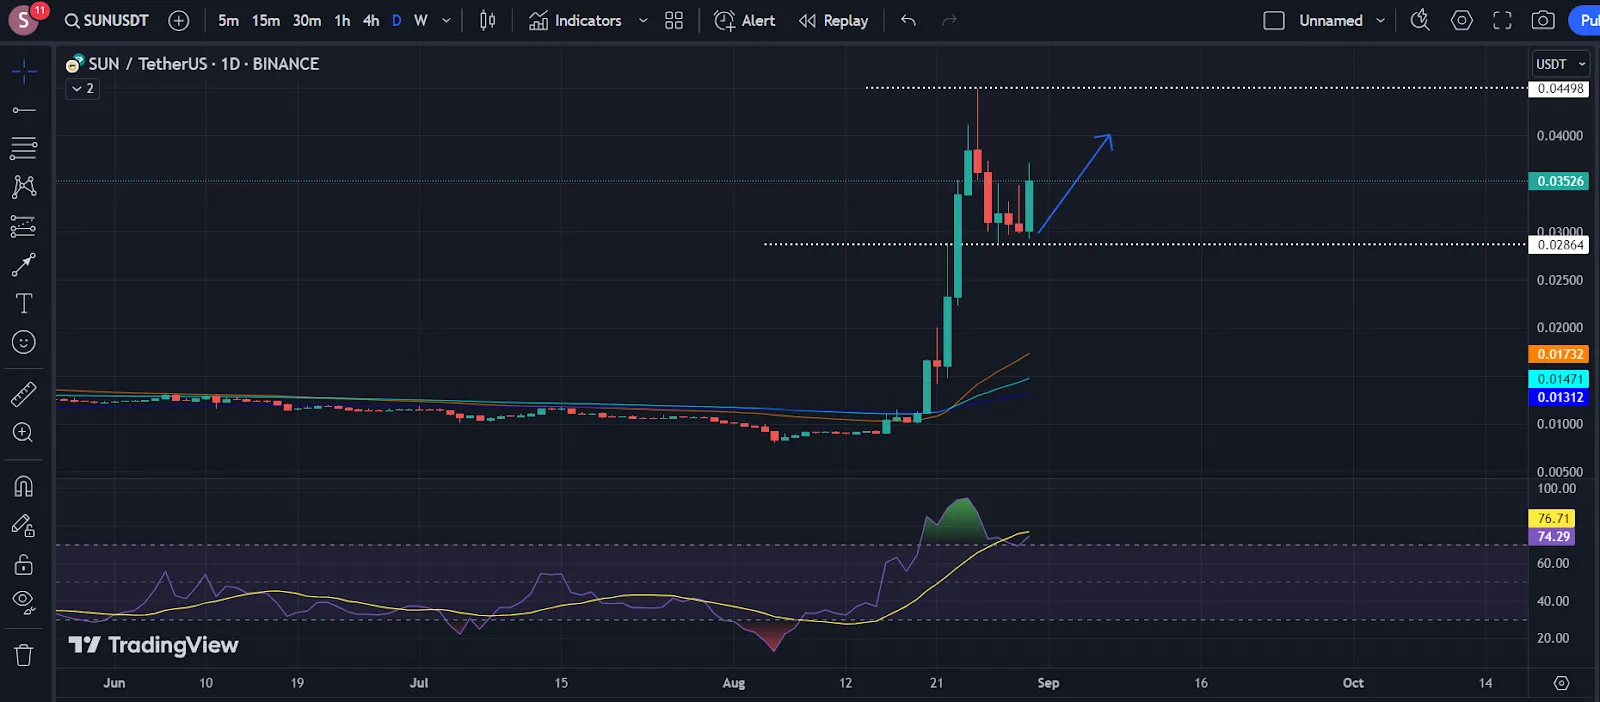Open the USDT currency dropdown
1600x702 pixels.
pos(1561,64)
